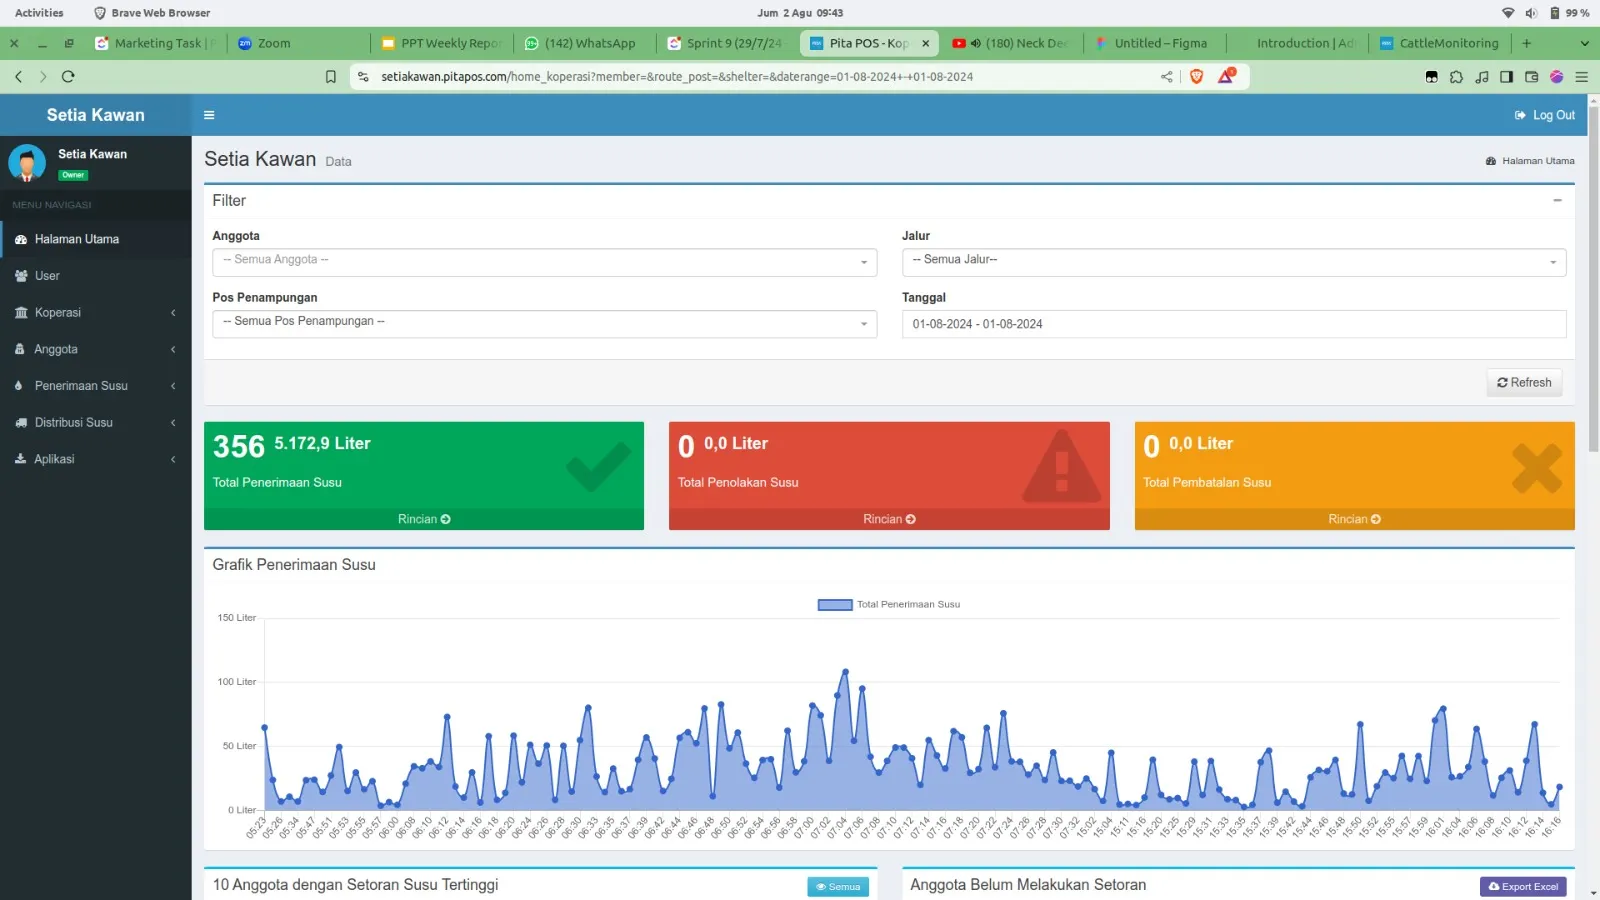Viewport: 1600px width, 900px height.
Task: Open the Semua Pos Penampungan dropdown
Action: click(x=544, y=324)
